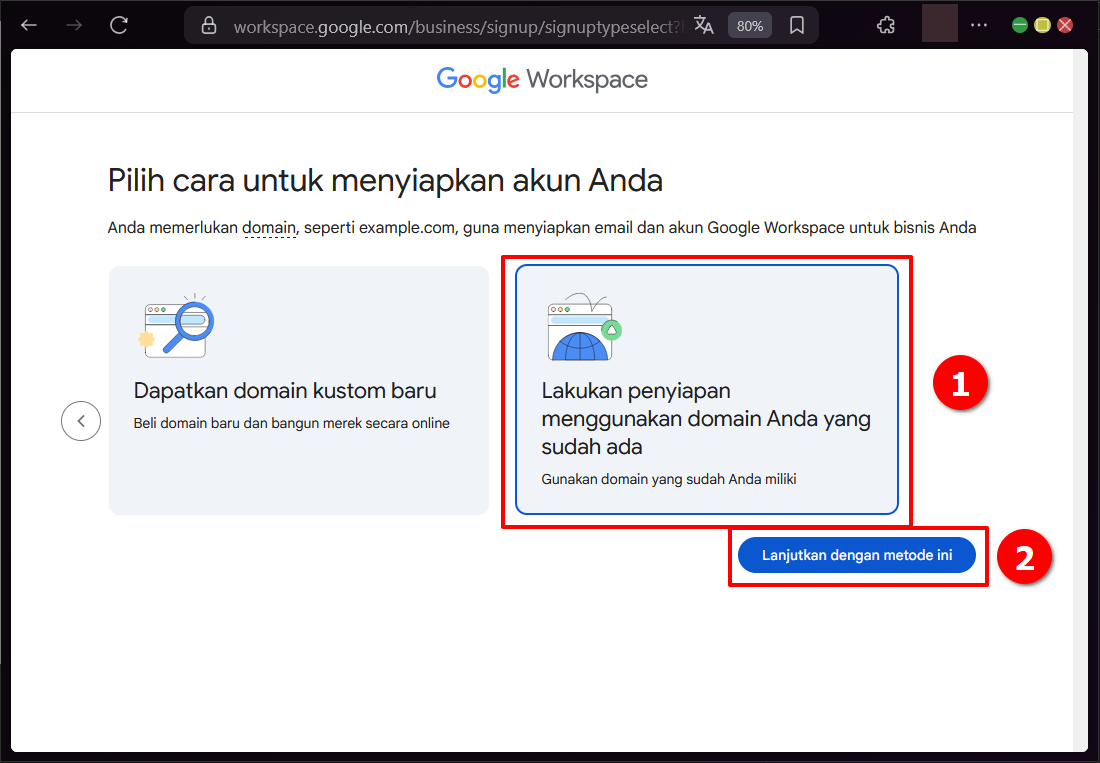Click the browser forward arrow
Image resolution: width=1100 pixels, height=763 pixels.
tap(74, 25)
